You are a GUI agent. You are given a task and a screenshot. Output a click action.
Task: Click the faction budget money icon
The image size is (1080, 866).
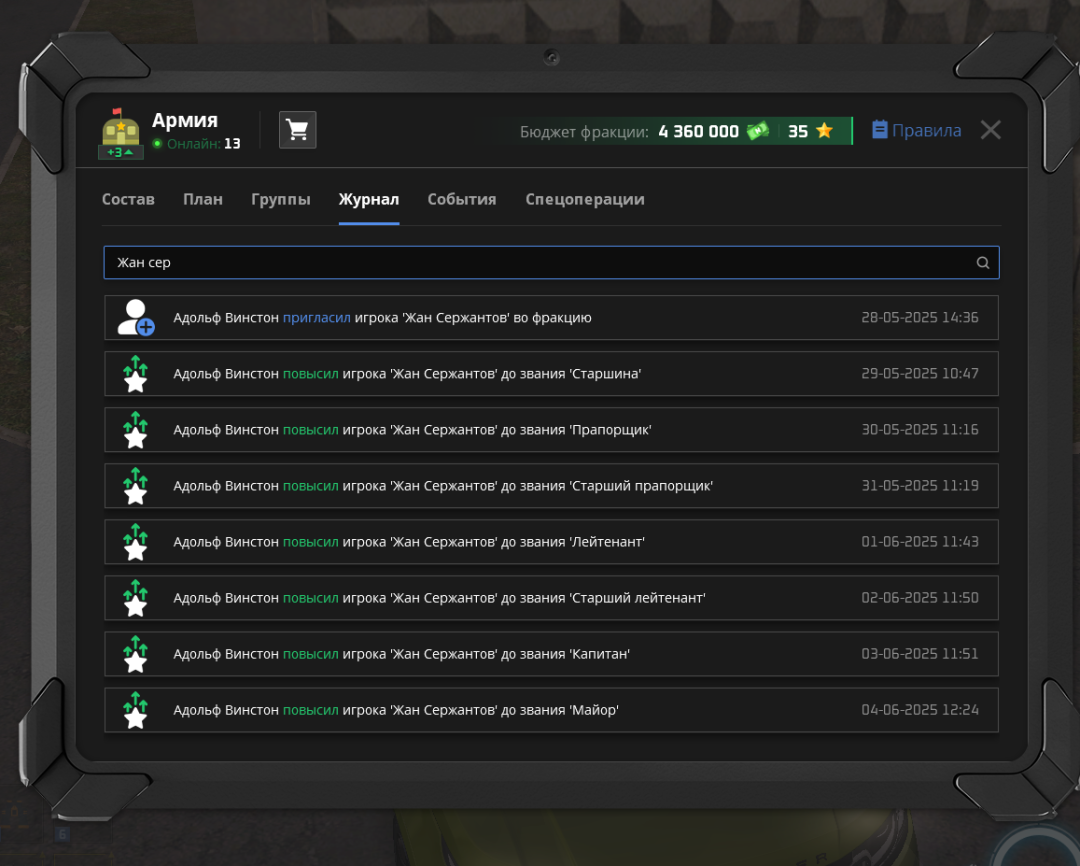click(x=758, y=131)
